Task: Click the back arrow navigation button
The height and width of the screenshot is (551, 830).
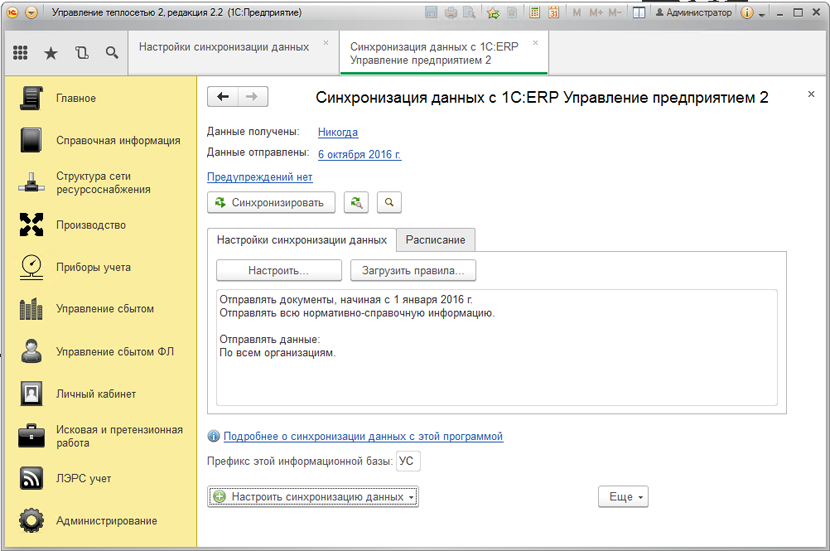Action: tap(223, 97)
